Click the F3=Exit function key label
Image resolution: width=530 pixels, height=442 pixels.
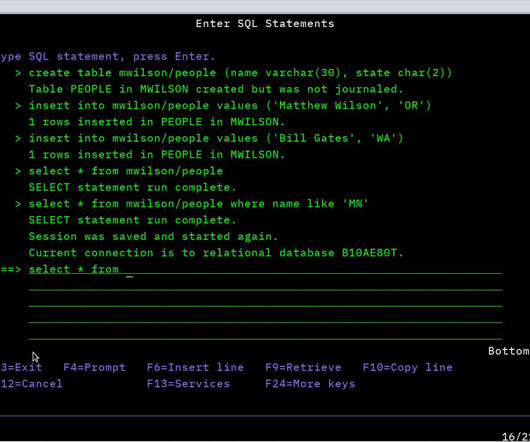coord(21,367)
